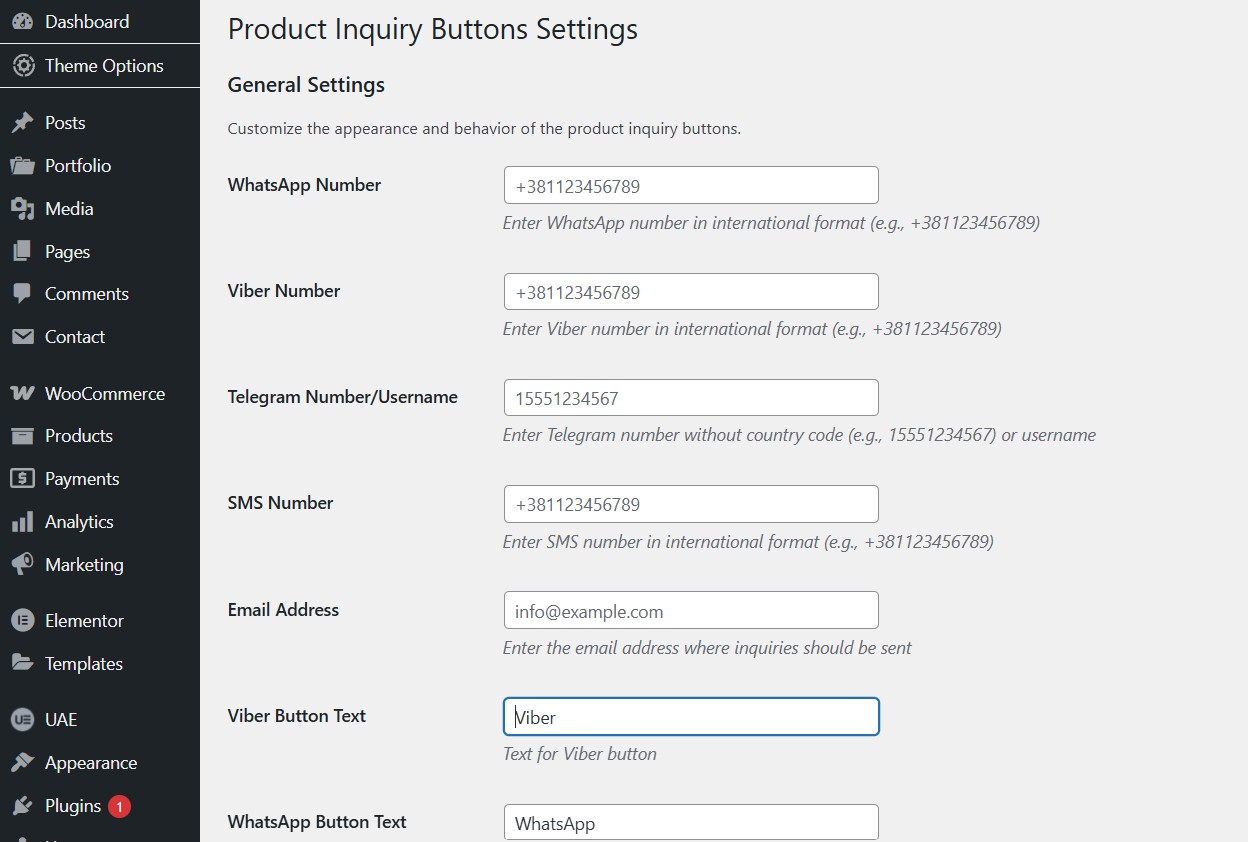Click the Posts pushpin icon

22,123
